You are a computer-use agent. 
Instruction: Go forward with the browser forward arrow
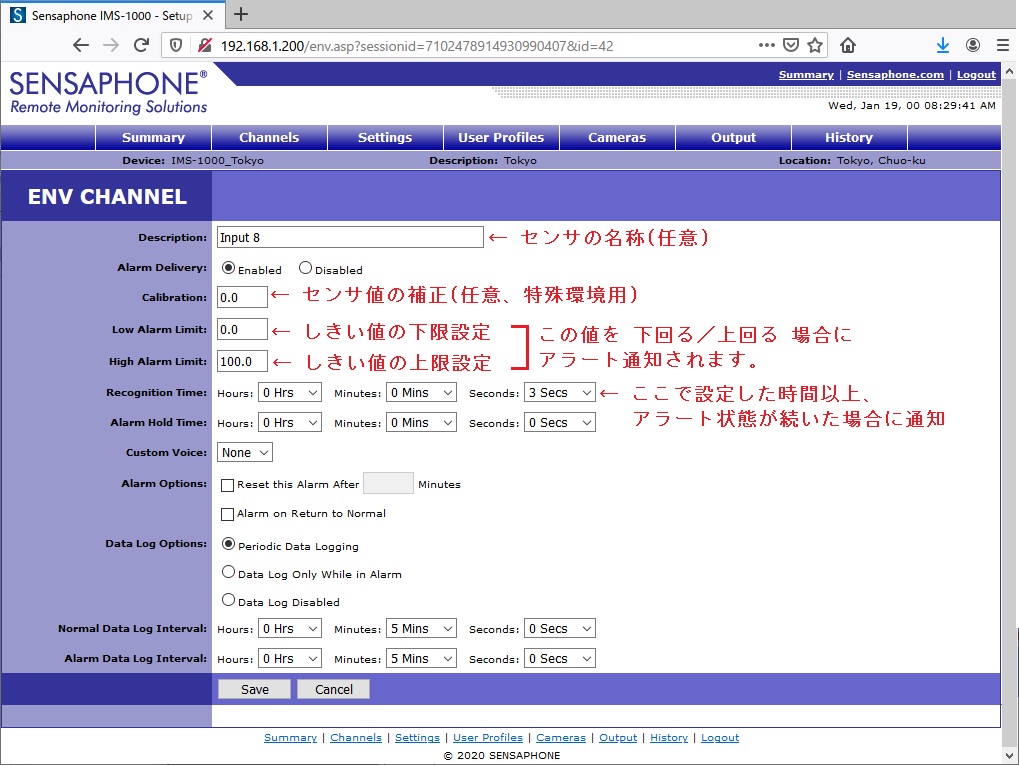point(111,45)
